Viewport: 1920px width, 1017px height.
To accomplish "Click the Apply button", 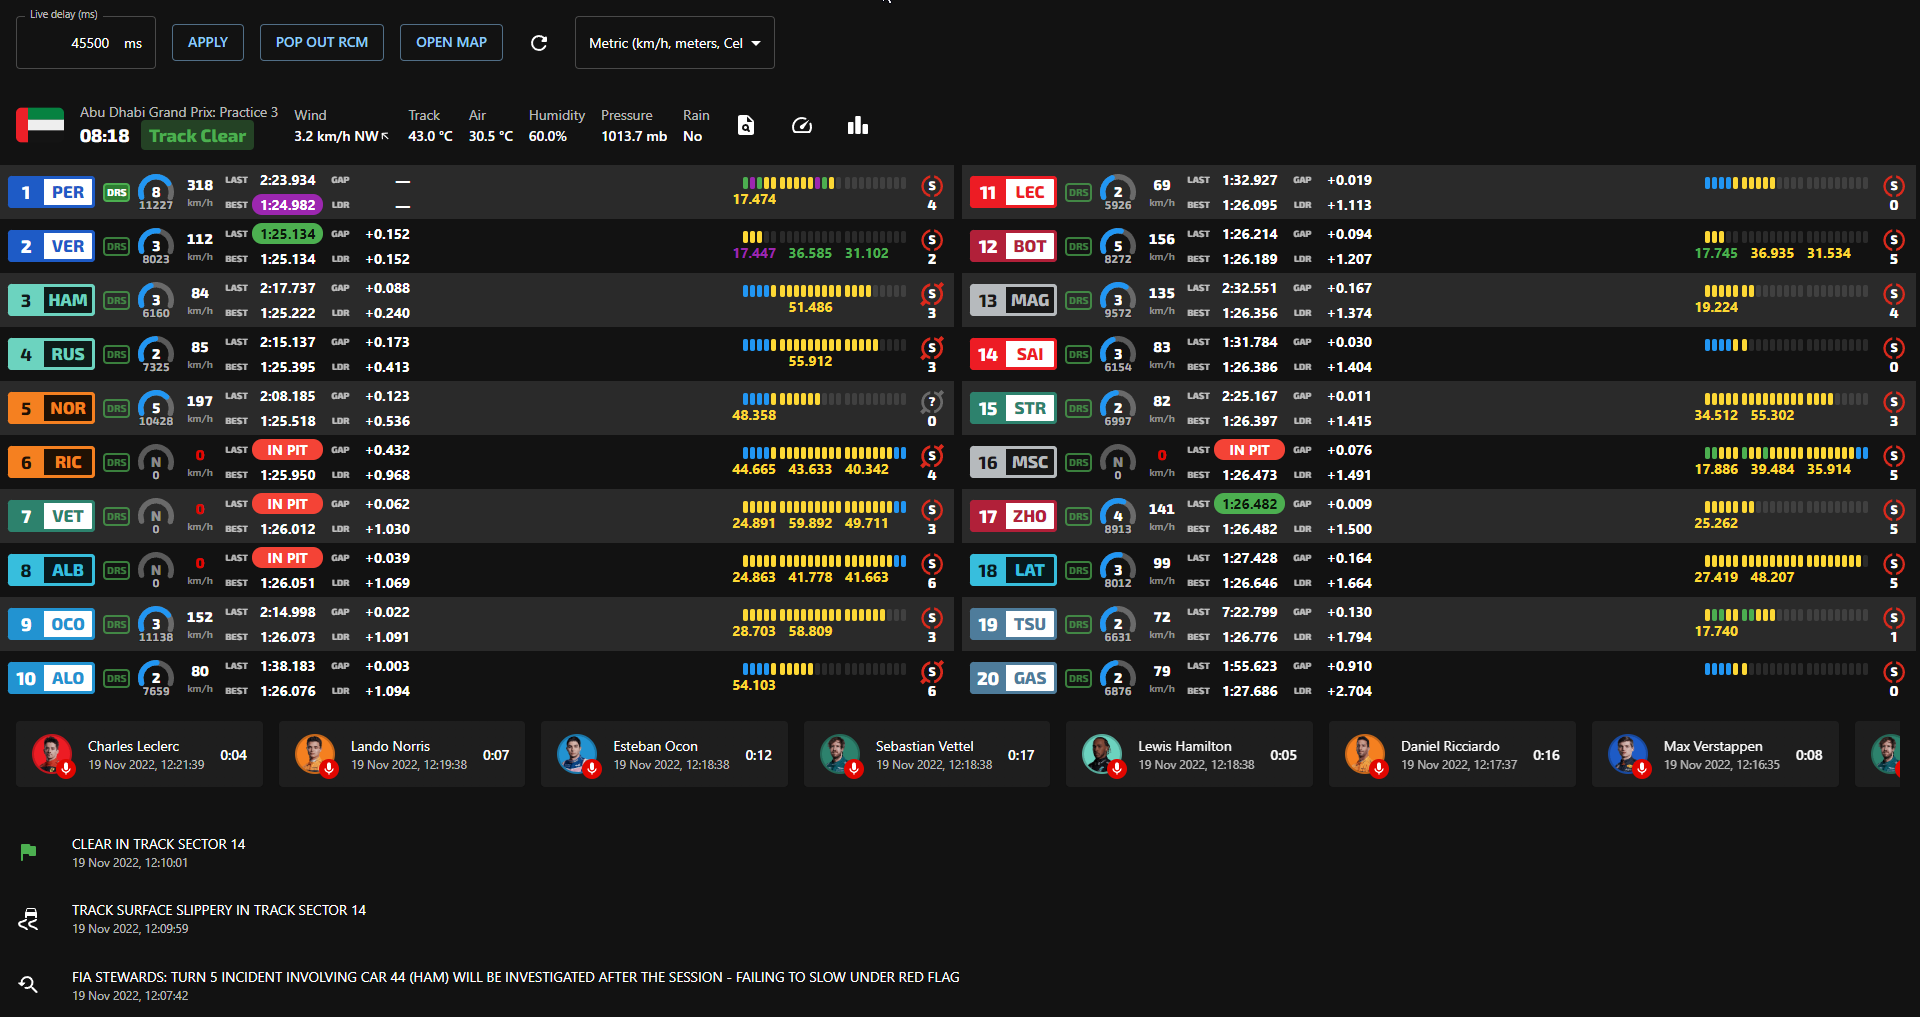I will coord(208,42).
